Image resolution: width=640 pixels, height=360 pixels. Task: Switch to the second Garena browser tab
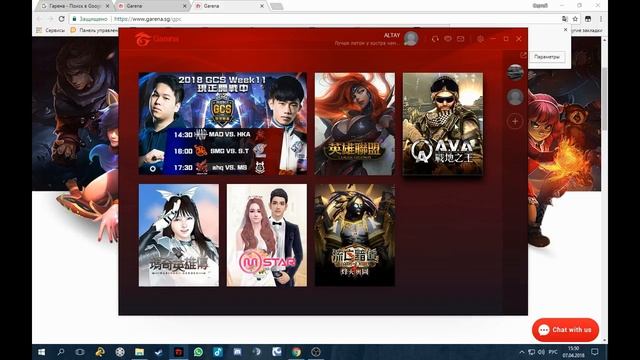[x=151, y=6]
